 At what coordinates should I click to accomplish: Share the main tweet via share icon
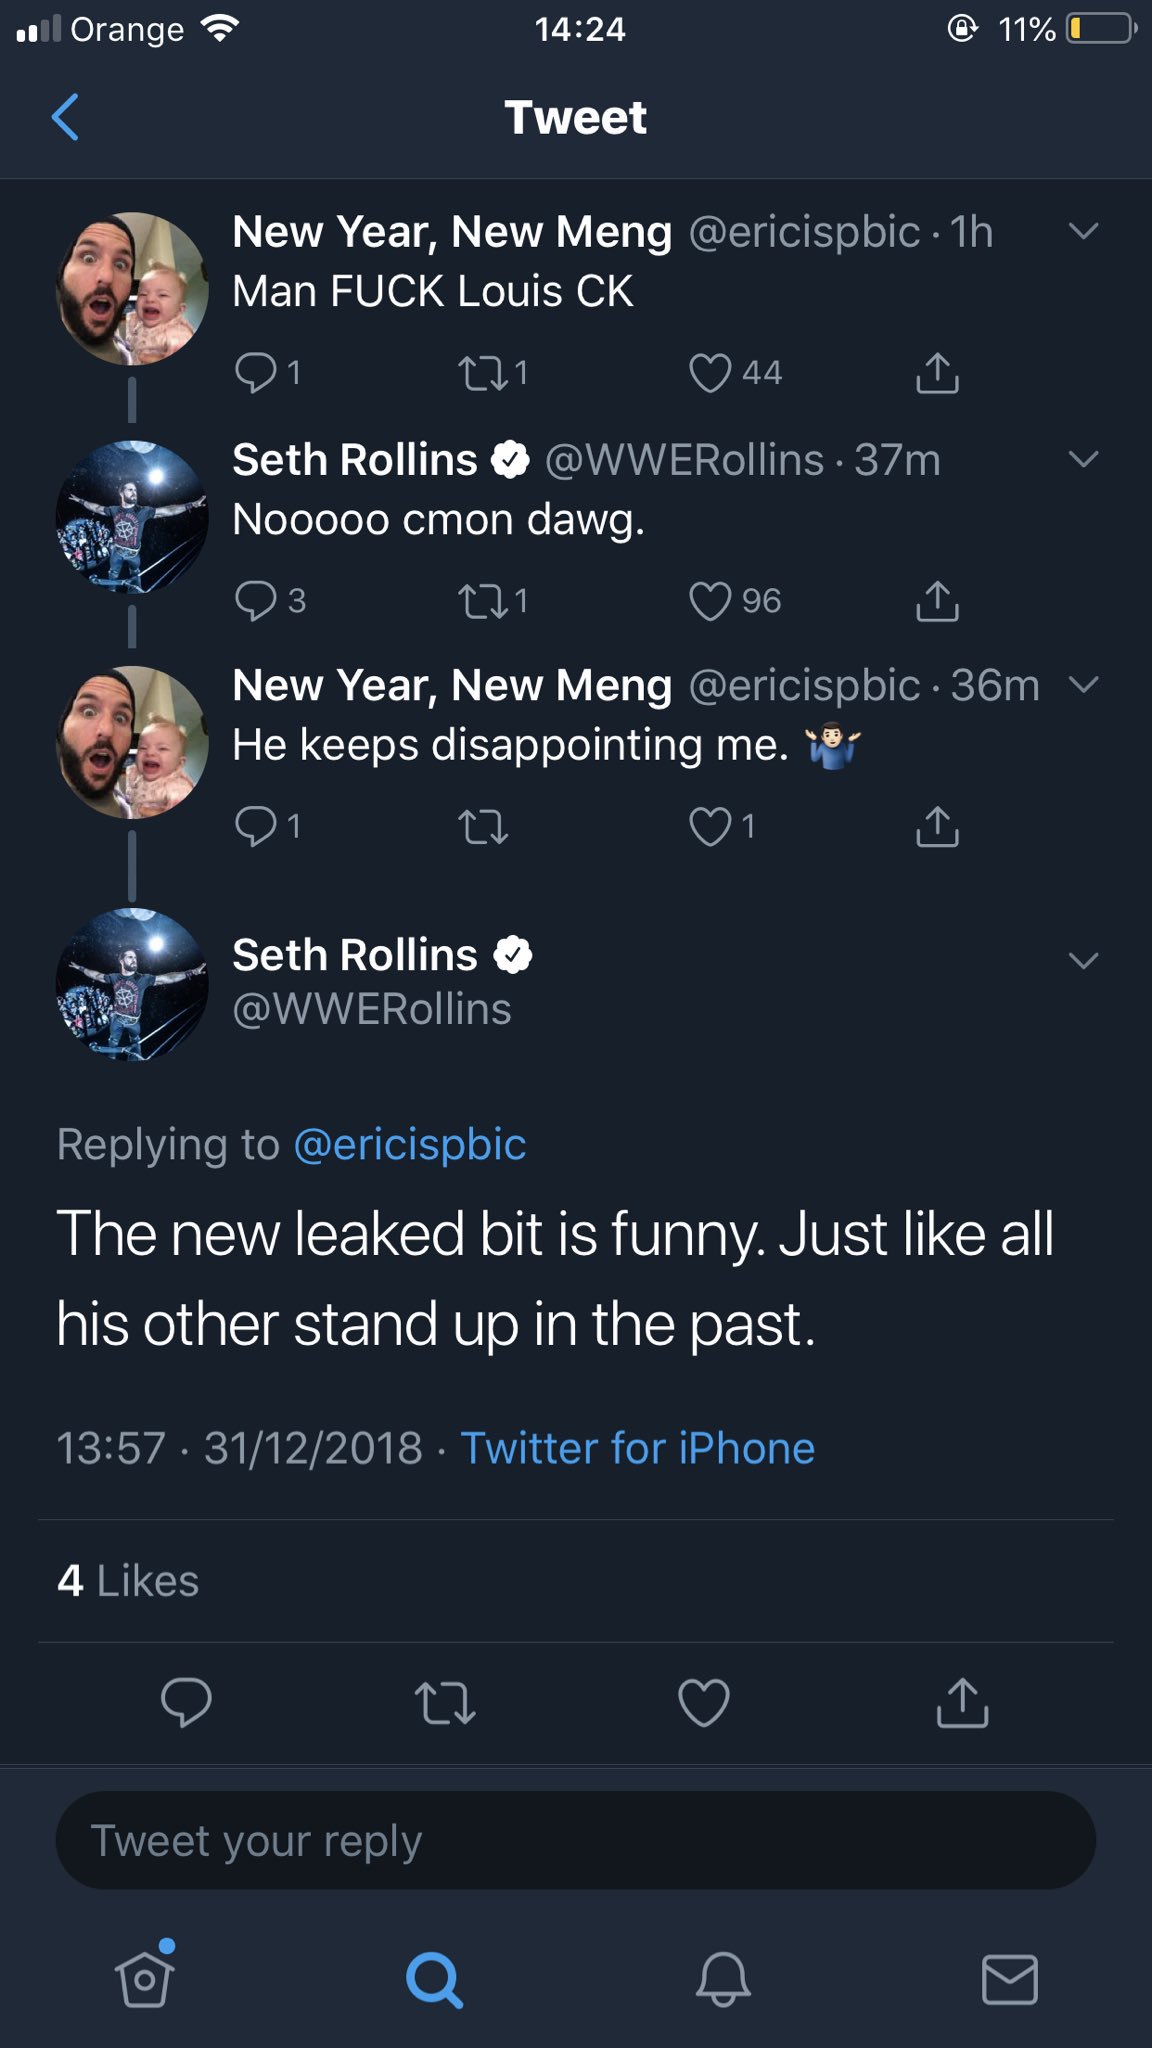[962, 1702]
